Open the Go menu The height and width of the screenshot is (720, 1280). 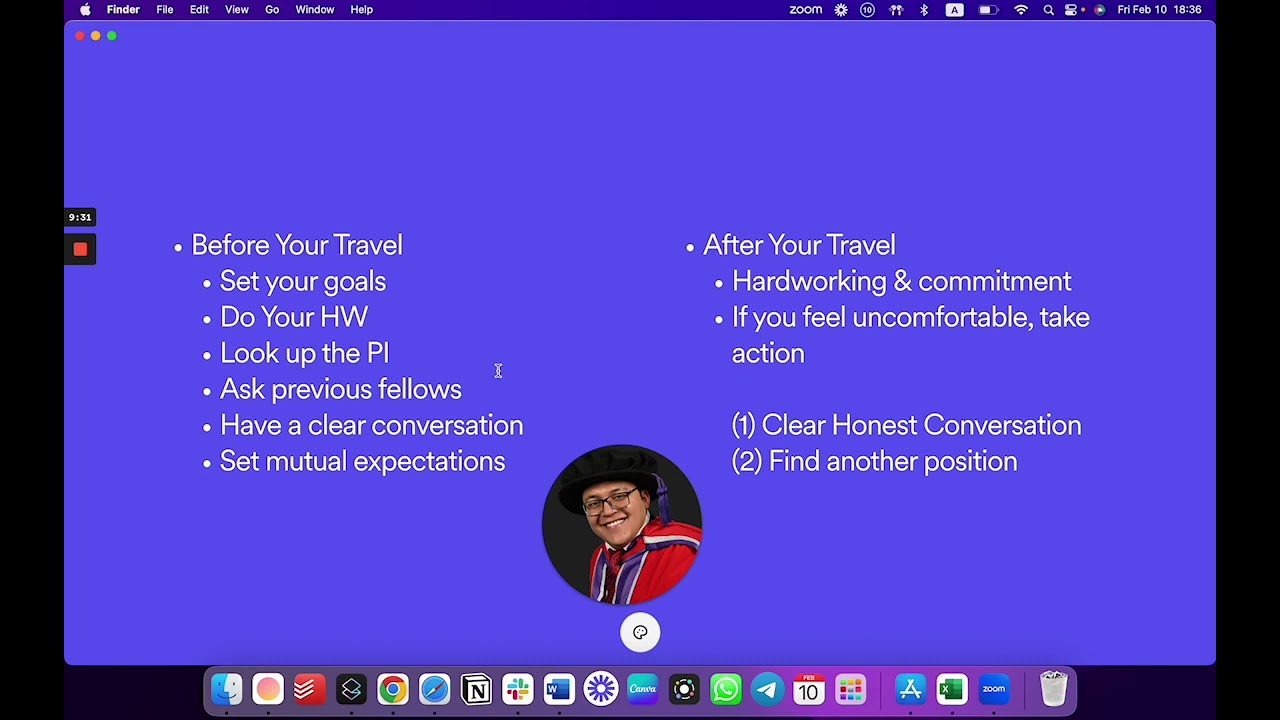(x=272, y=10)
